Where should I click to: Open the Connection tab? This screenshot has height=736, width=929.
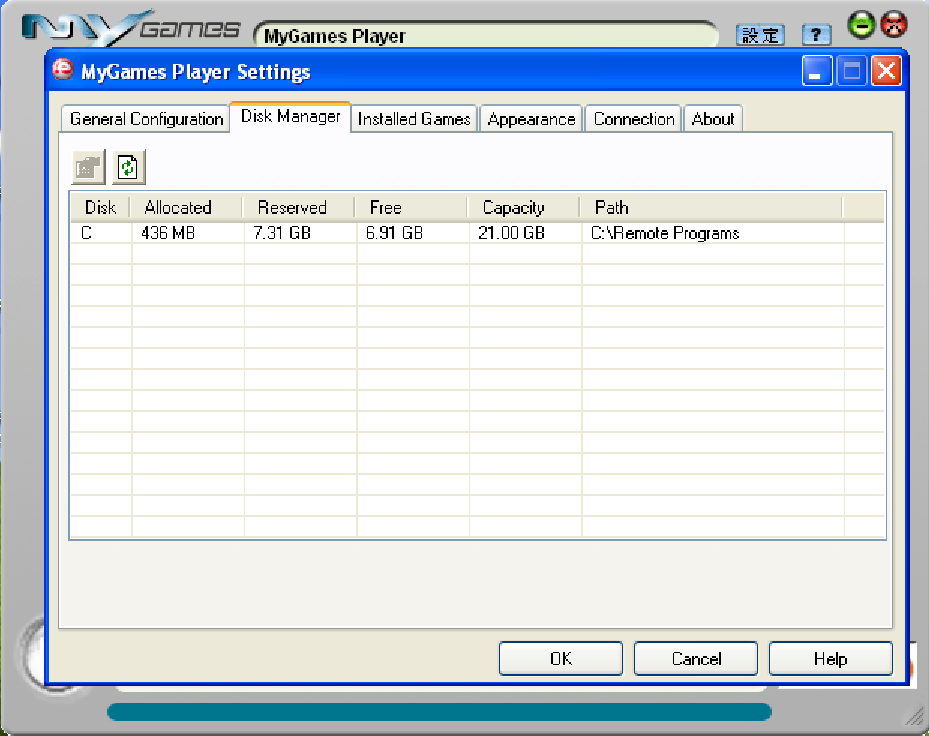[x=633, y=119]
